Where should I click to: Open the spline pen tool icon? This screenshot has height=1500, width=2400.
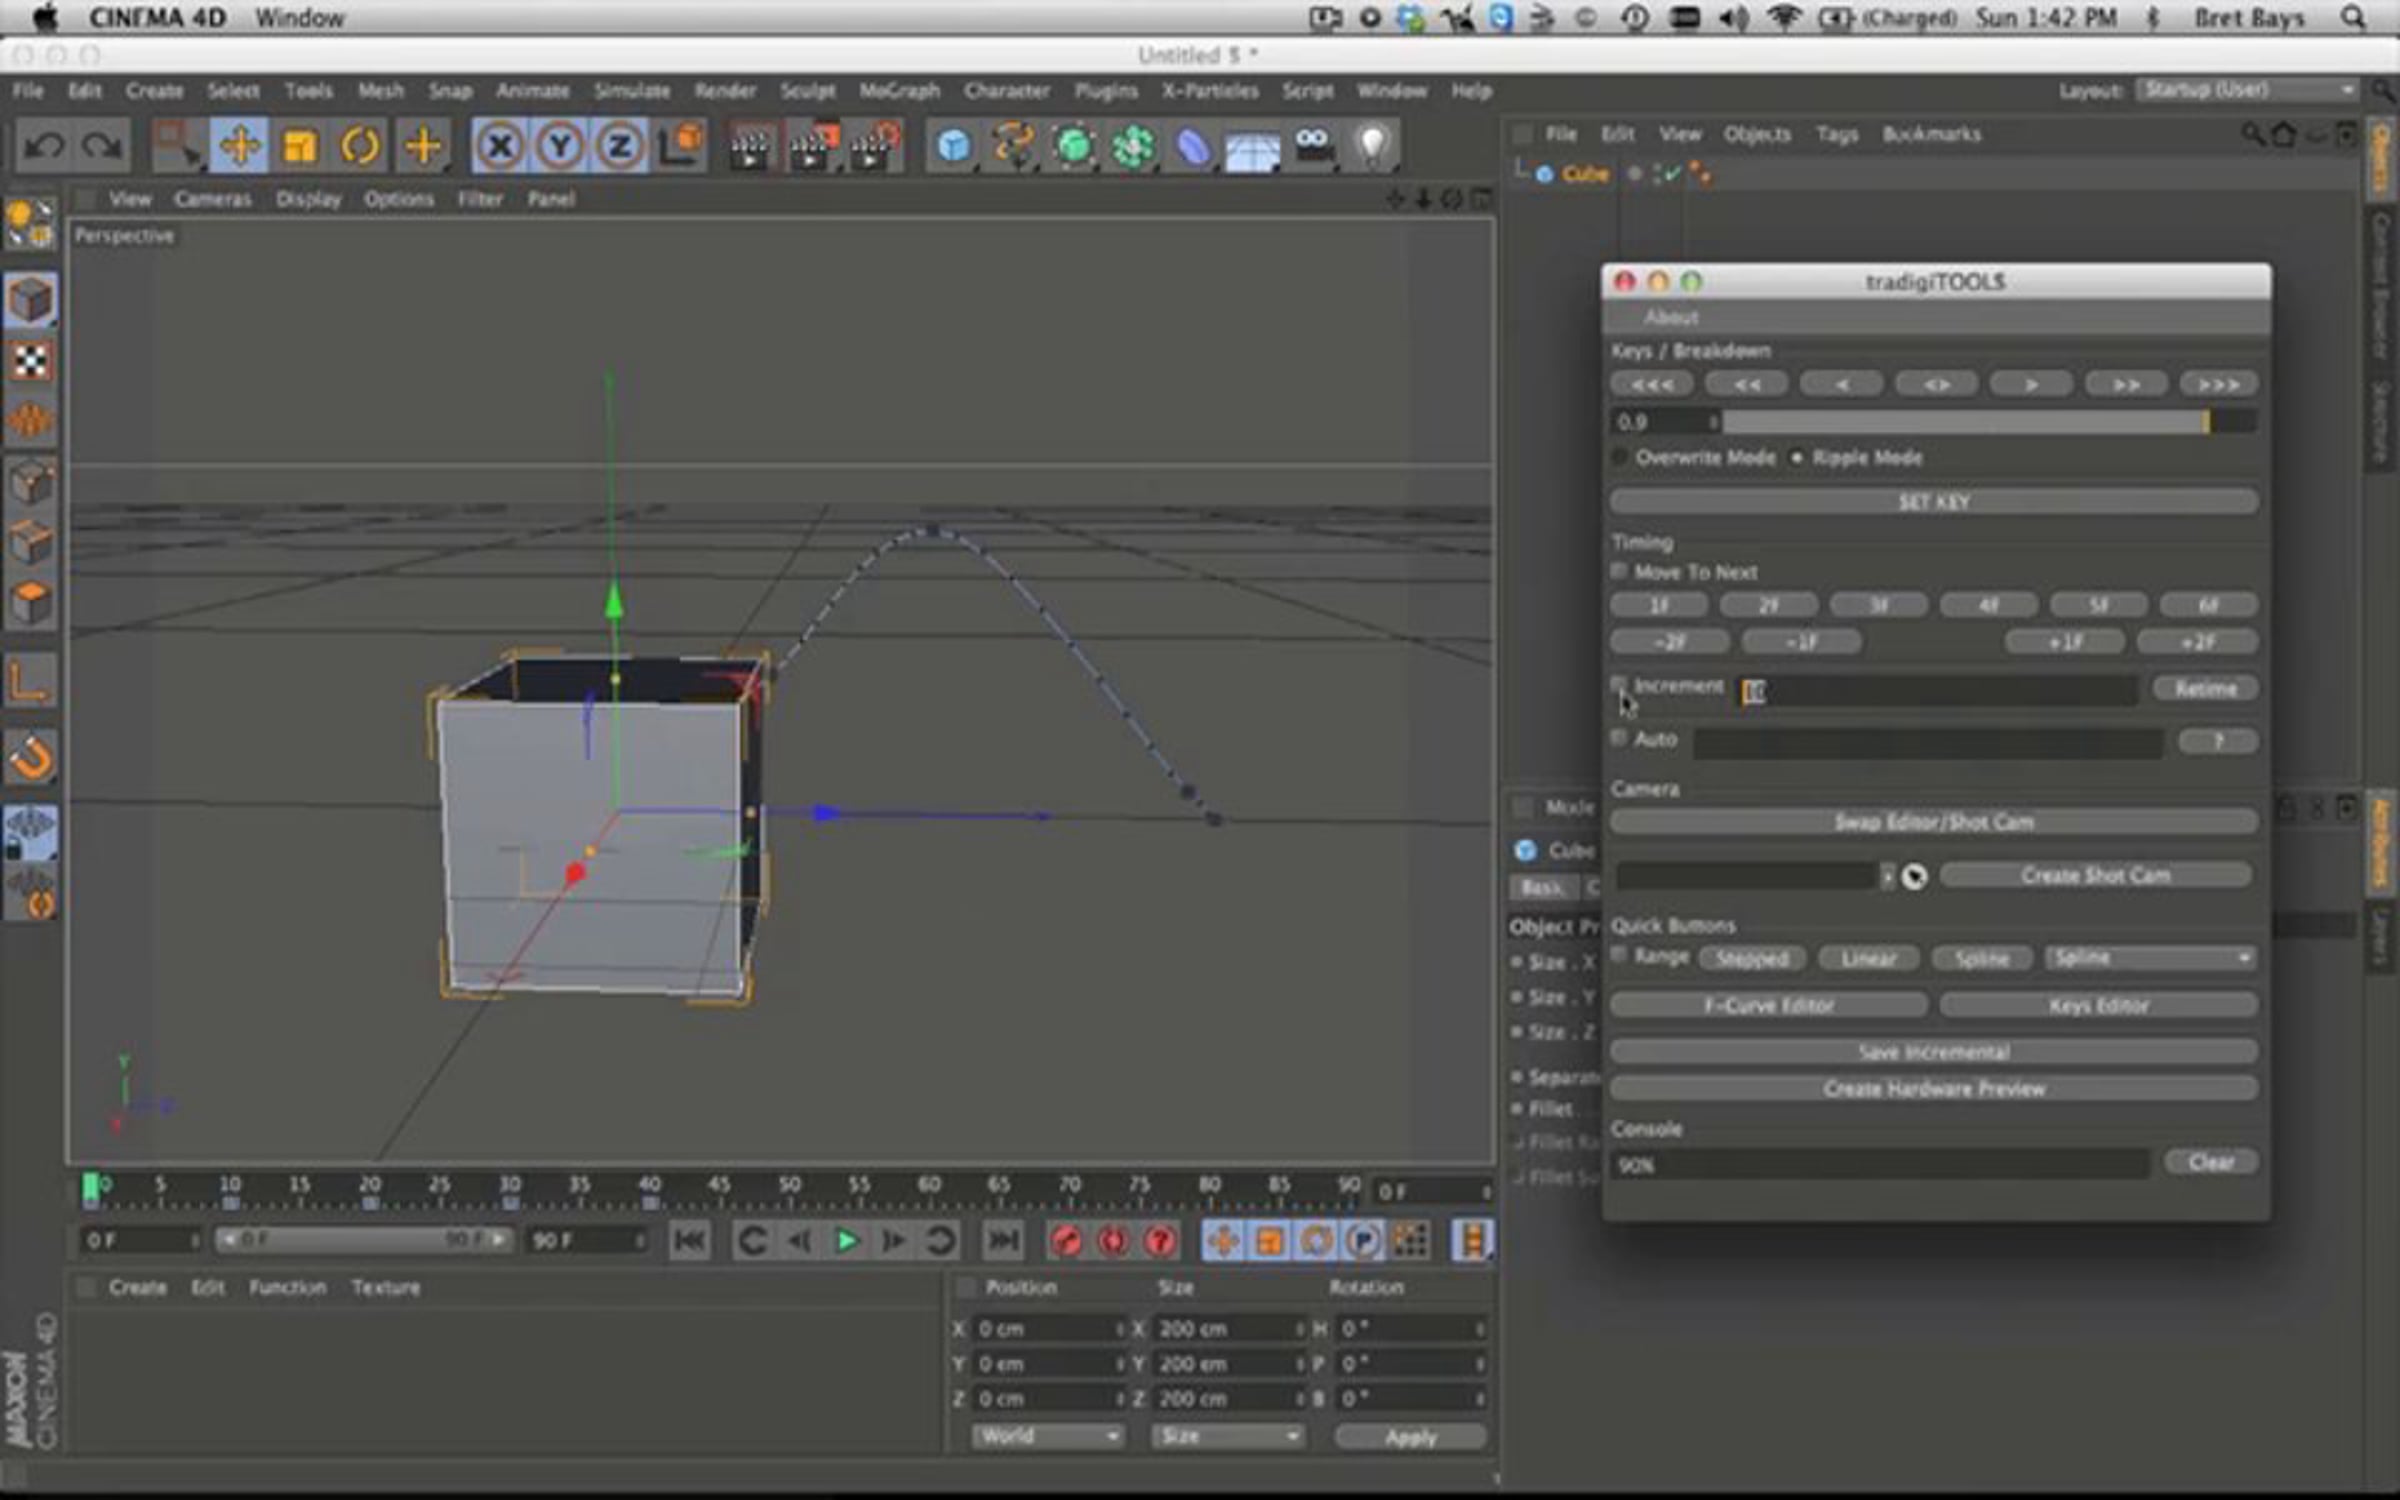[1013, 146]
